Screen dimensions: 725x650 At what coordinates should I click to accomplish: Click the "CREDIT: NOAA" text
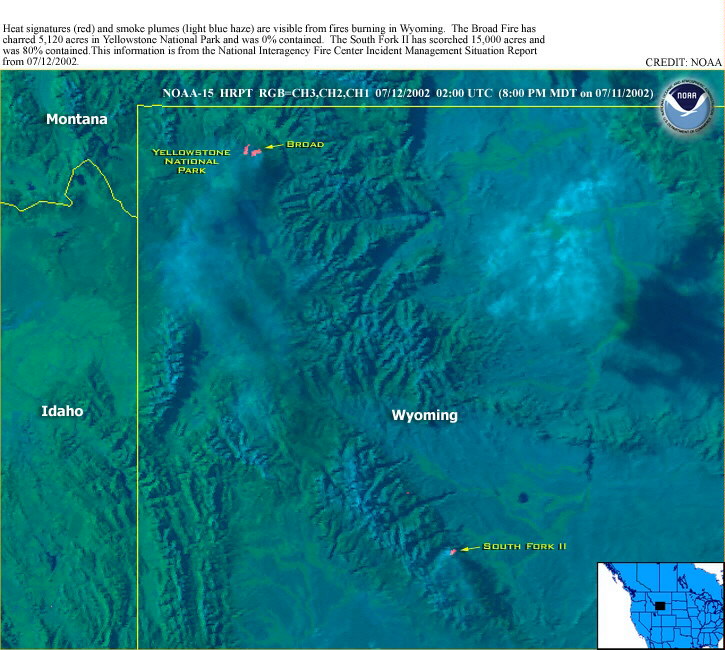683,62
